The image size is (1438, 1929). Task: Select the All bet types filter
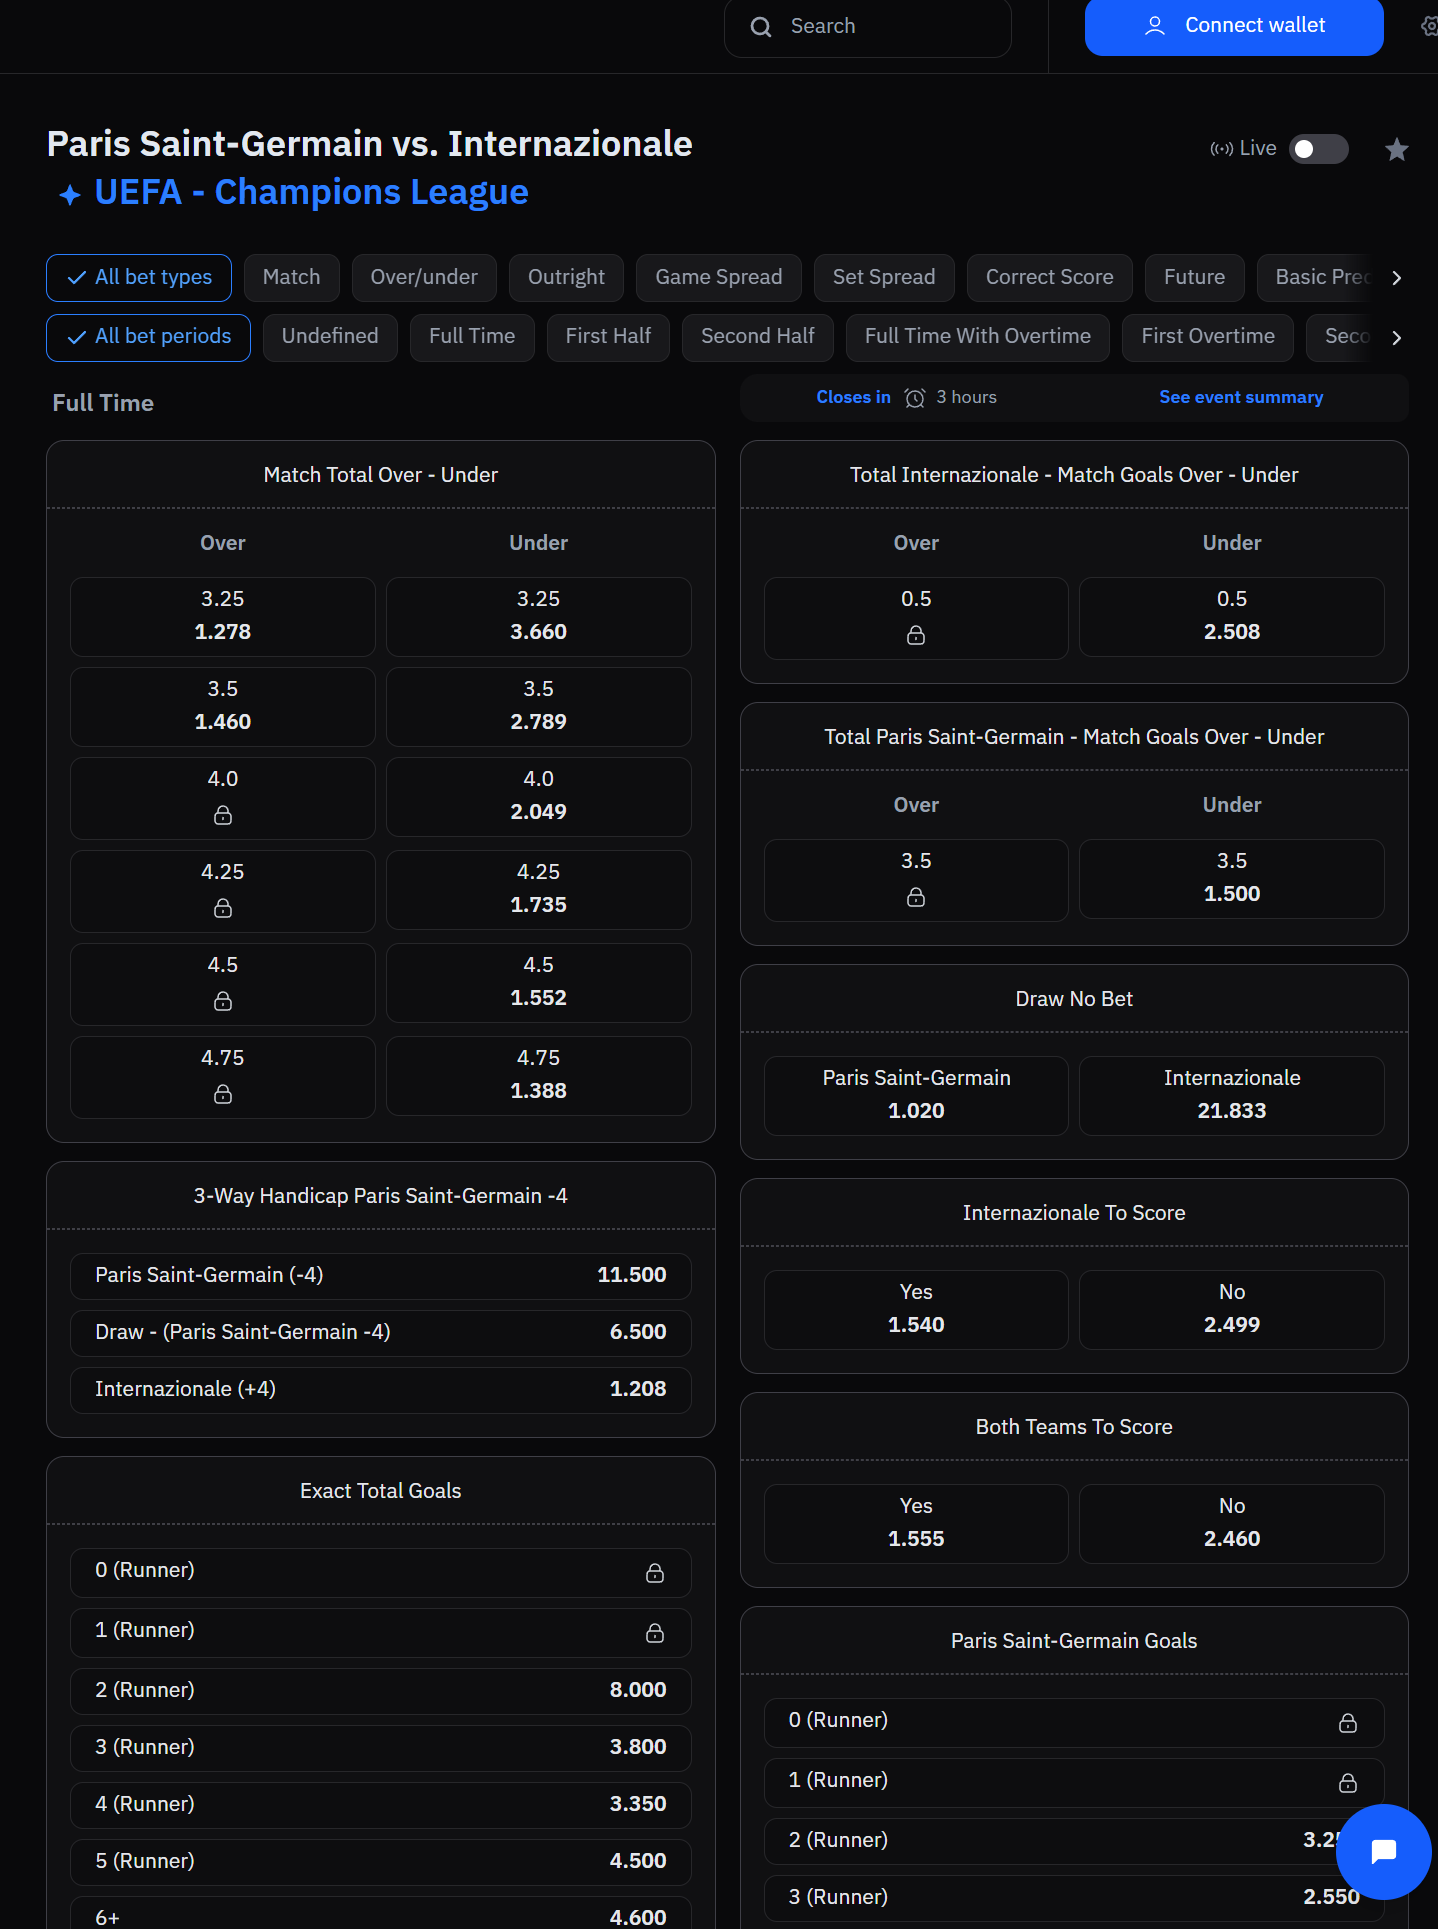(139, 278)
